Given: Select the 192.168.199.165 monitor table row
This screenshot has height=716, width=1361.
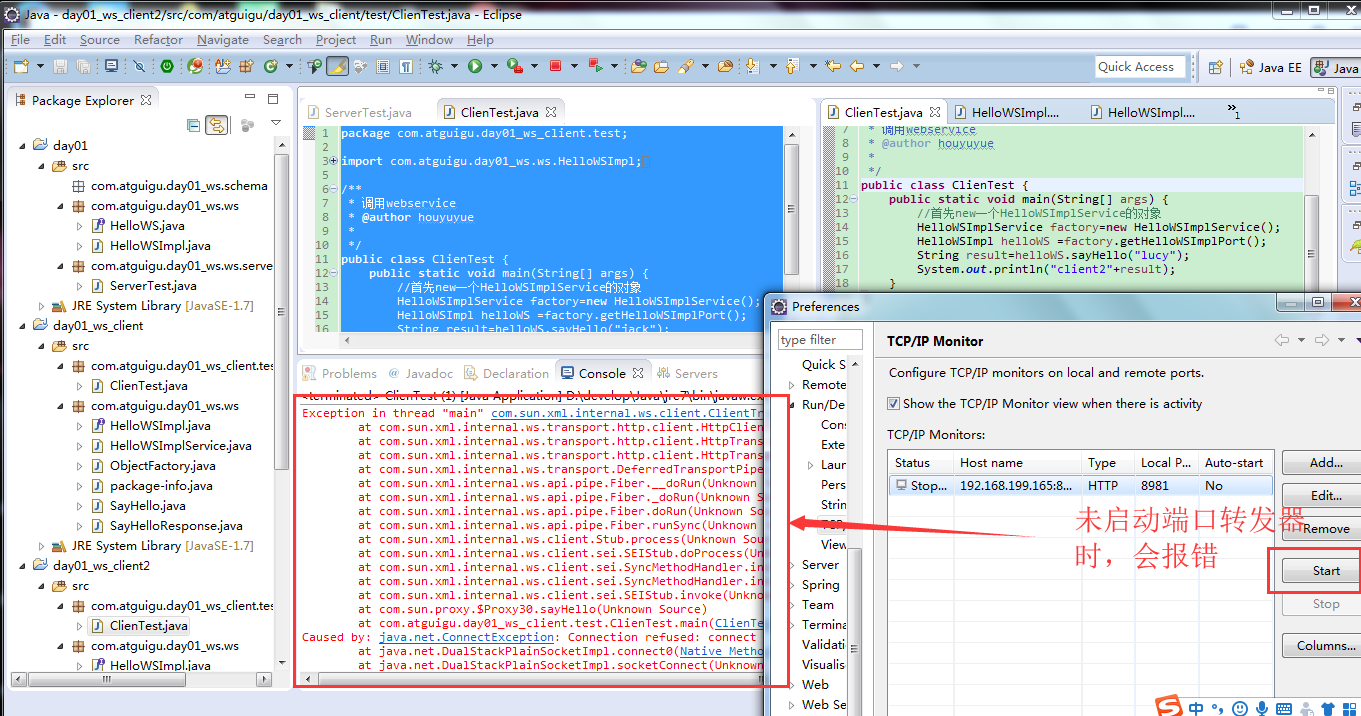Looking at the screenshot, I should coord(1080,486).
